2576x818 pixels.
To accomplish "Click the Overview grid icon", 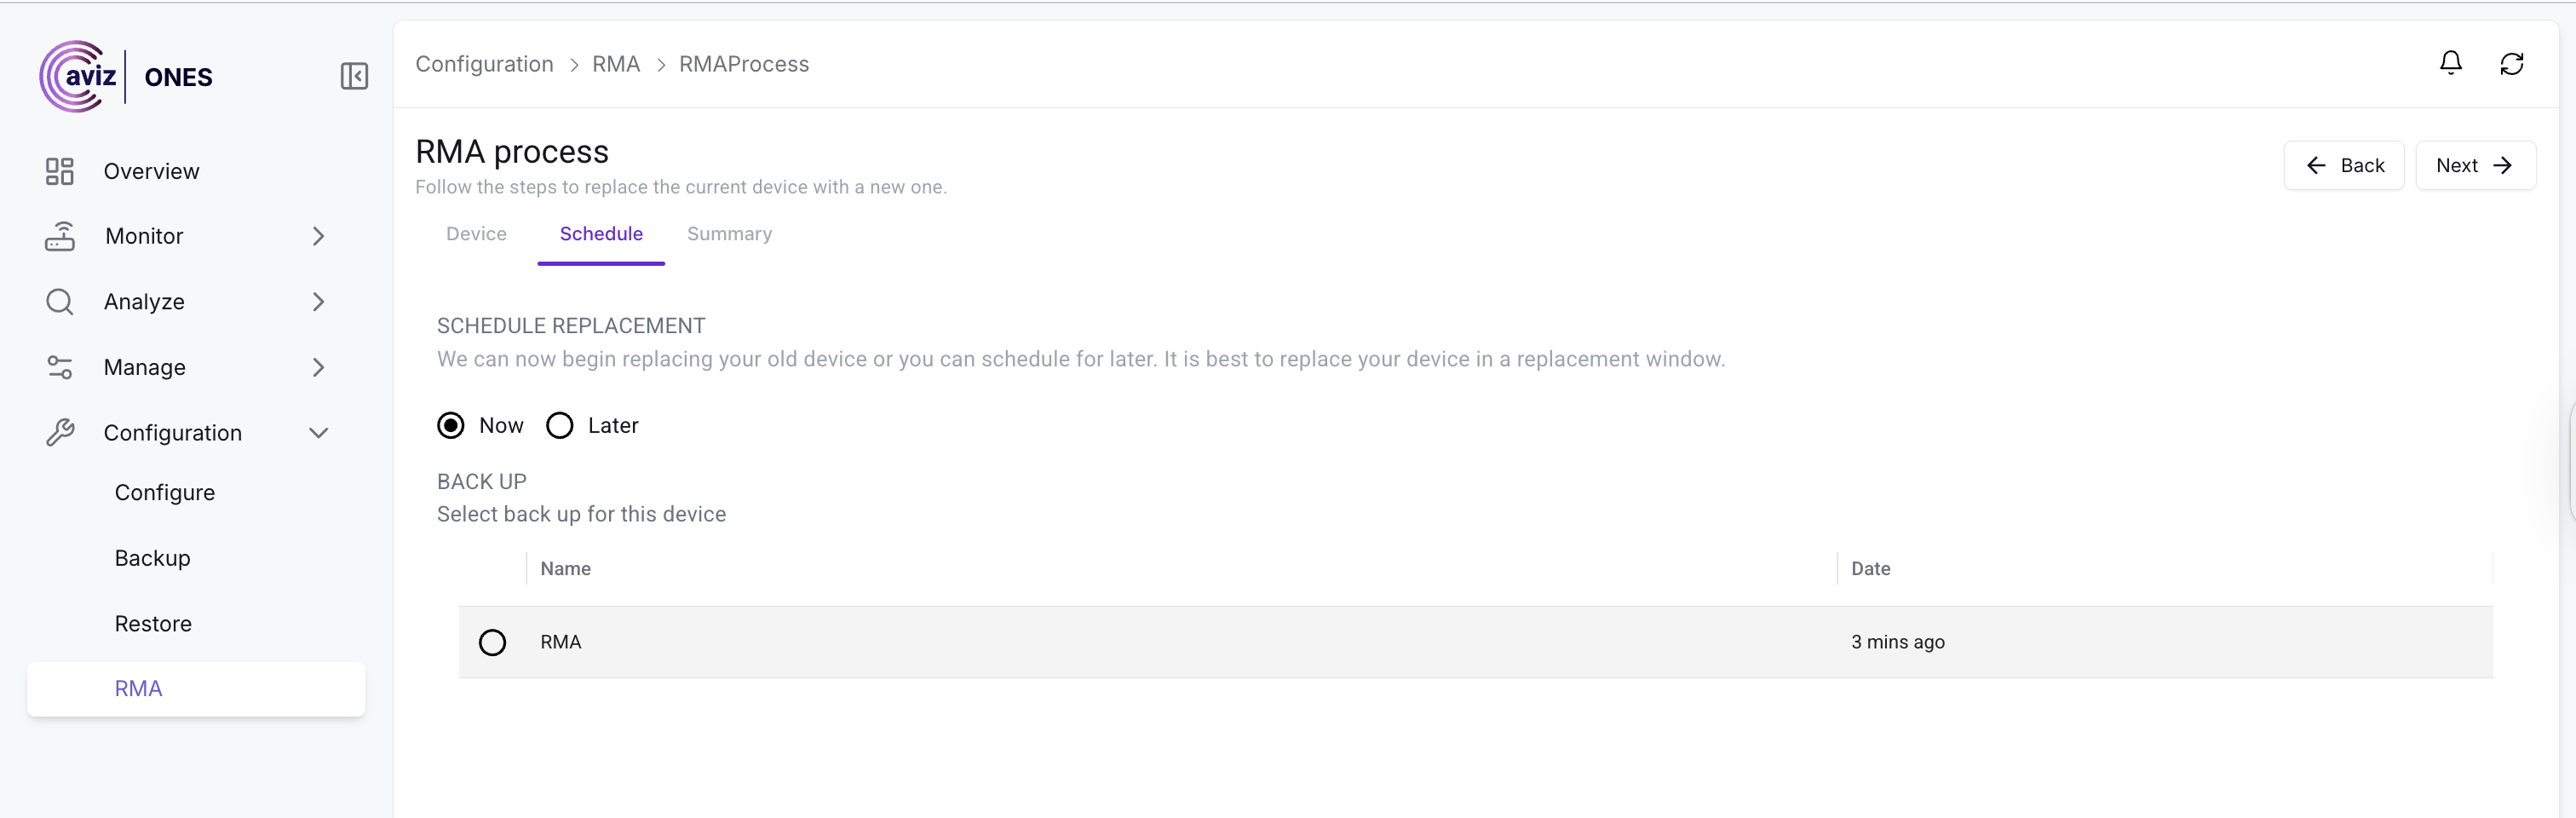I will [60, 171].
